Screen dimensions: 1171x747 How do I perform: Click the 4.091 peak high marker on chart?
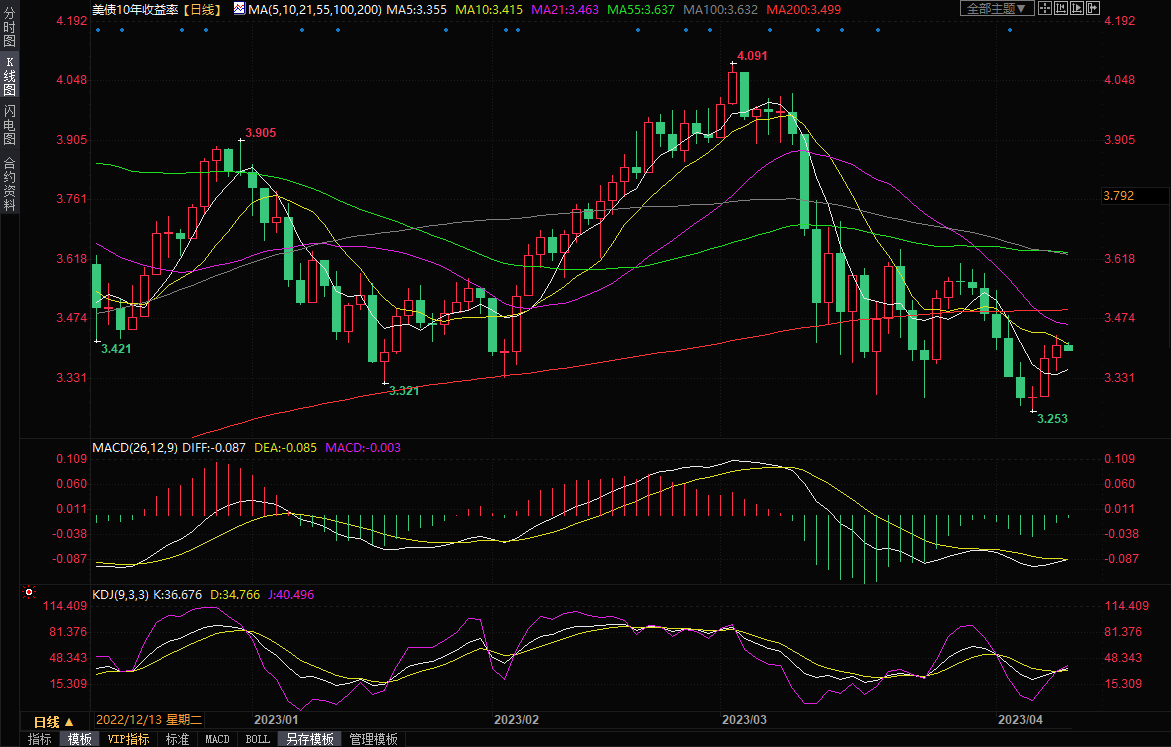click(751, 56)
